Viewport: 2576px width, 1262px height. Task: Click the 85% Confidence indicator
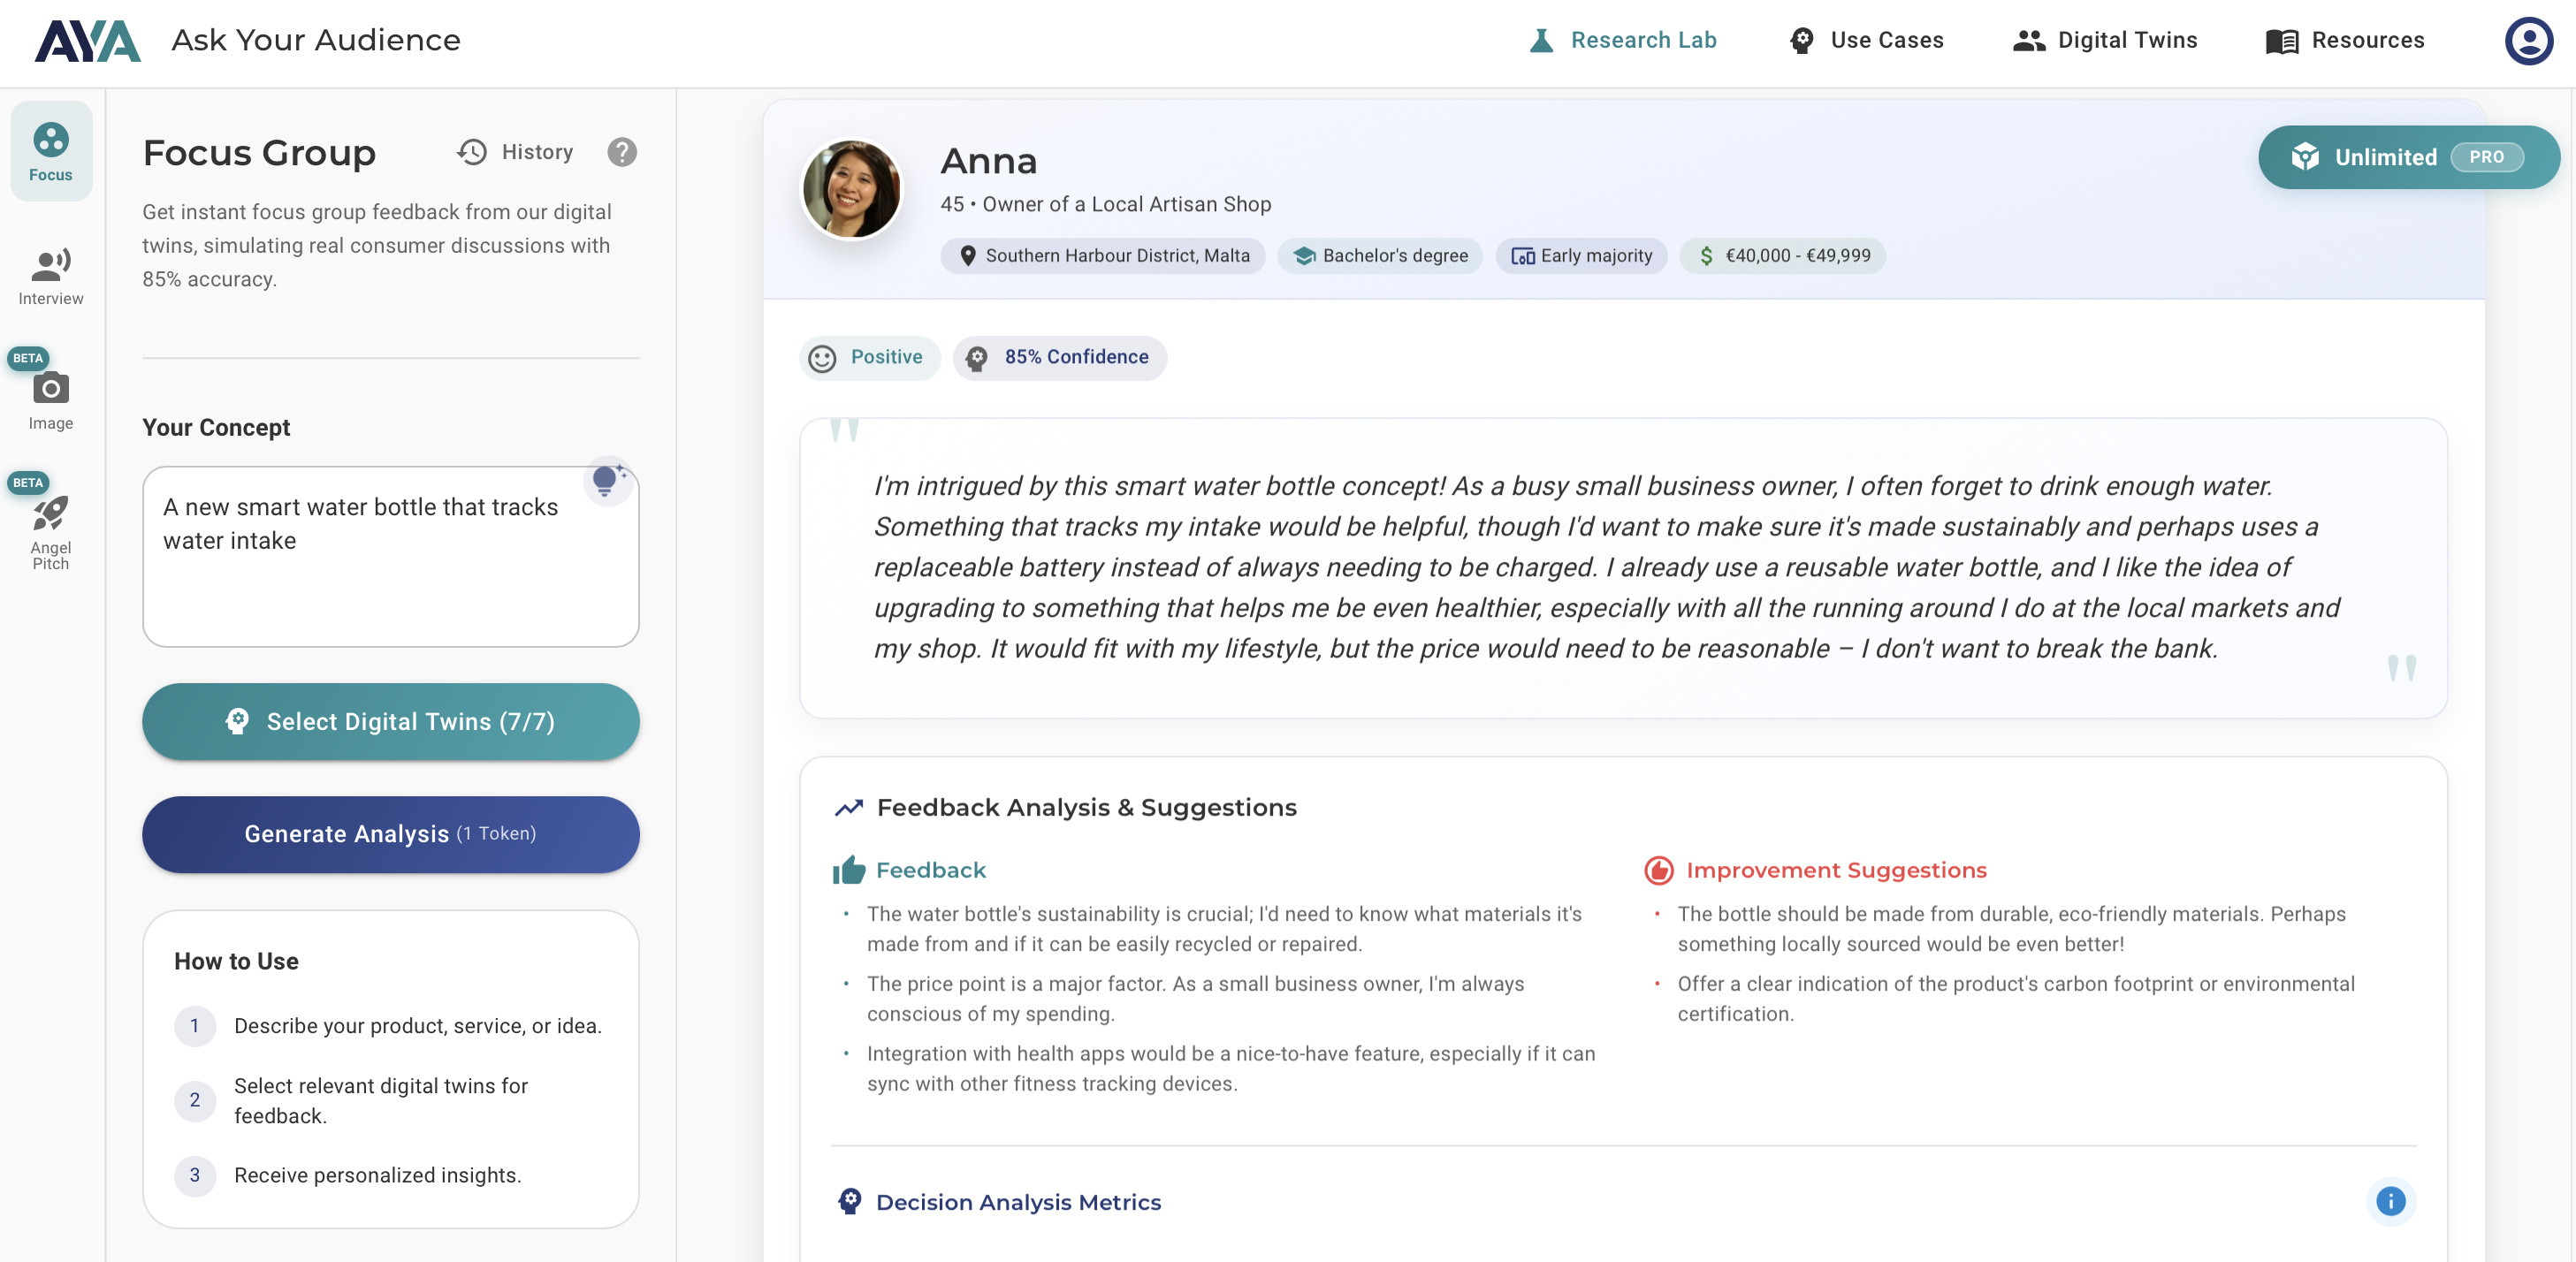click(1059, 358)
